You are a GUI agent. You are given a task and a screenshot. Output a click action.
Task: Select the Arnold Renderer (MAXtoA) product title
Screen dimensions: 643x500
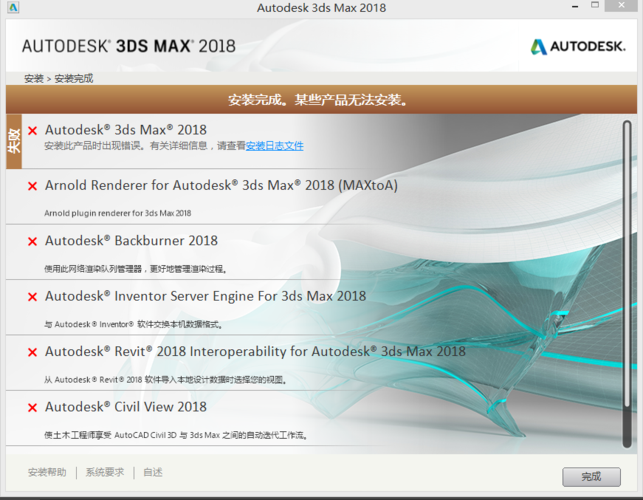click(x=221, y=185)
